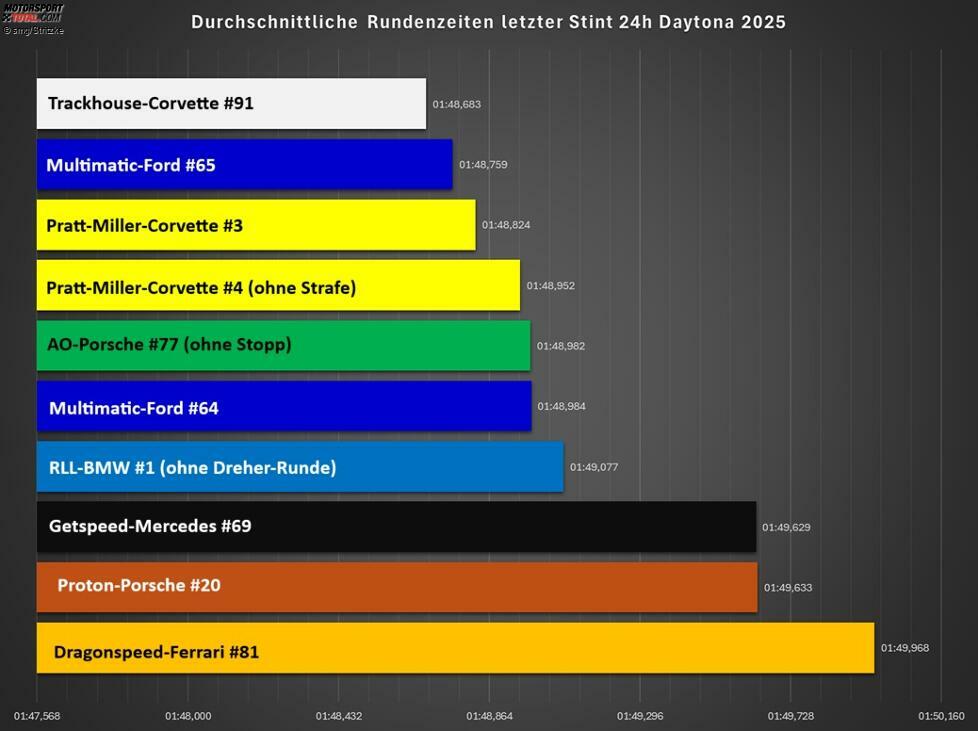
Task: Click the value 01:48,984
Action: pyautogui.click(x=561, y=406)
